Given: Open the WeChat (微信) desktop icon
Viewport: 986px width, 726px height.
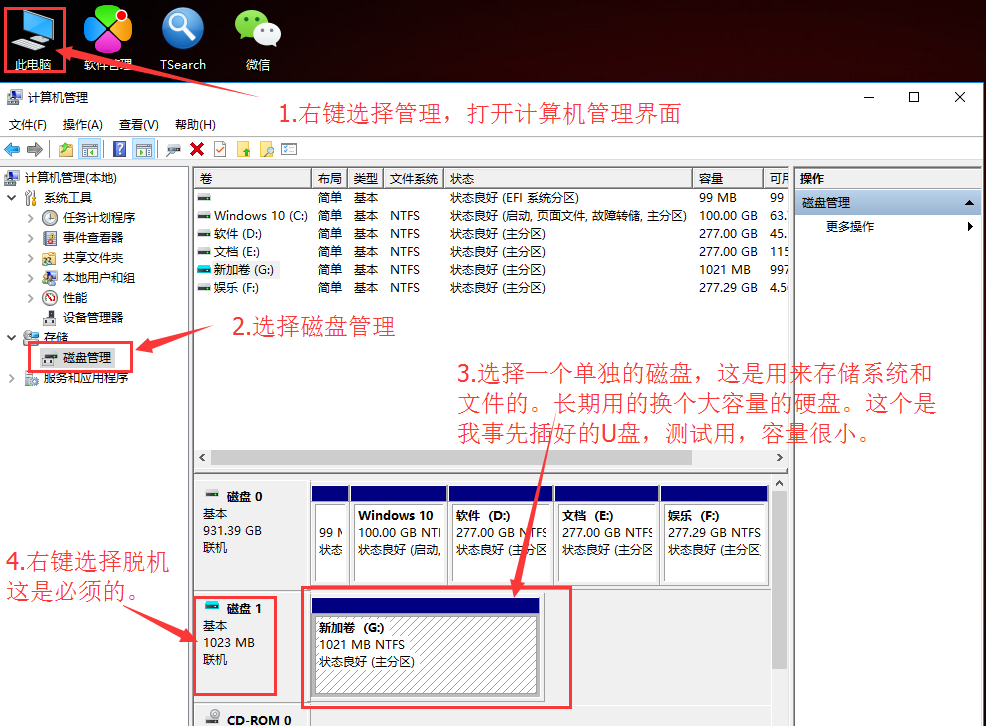Looking at the screenshot, I should click(257, 38).
